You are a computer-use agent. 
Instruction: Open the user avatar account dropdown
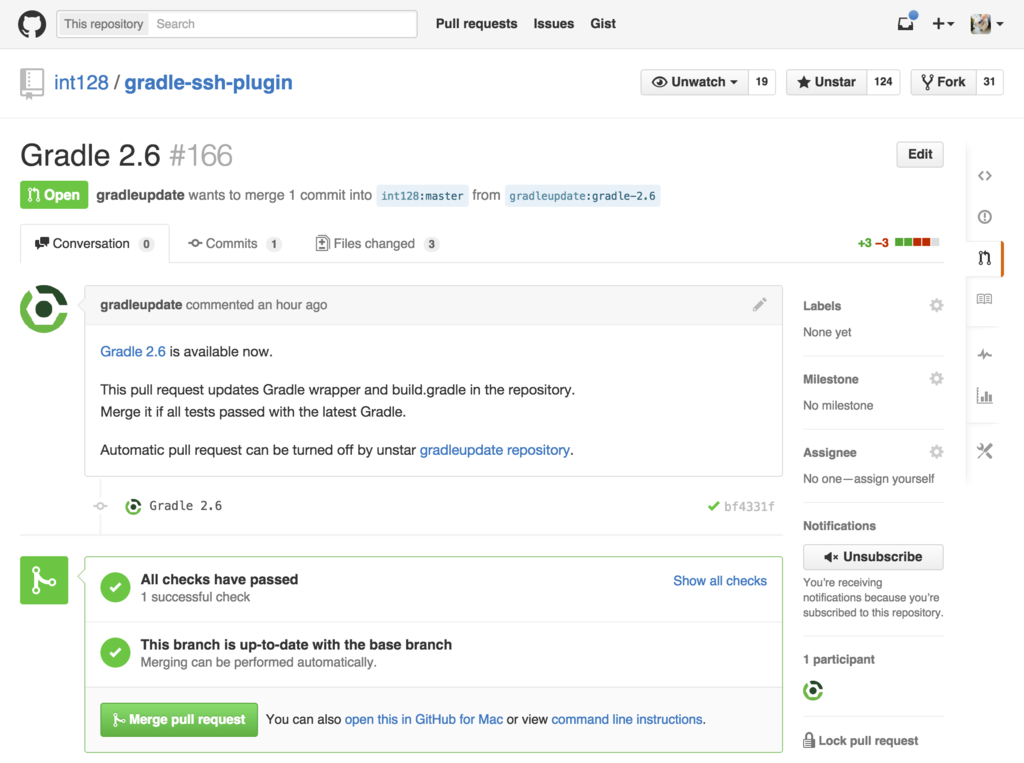click(987, 24)
